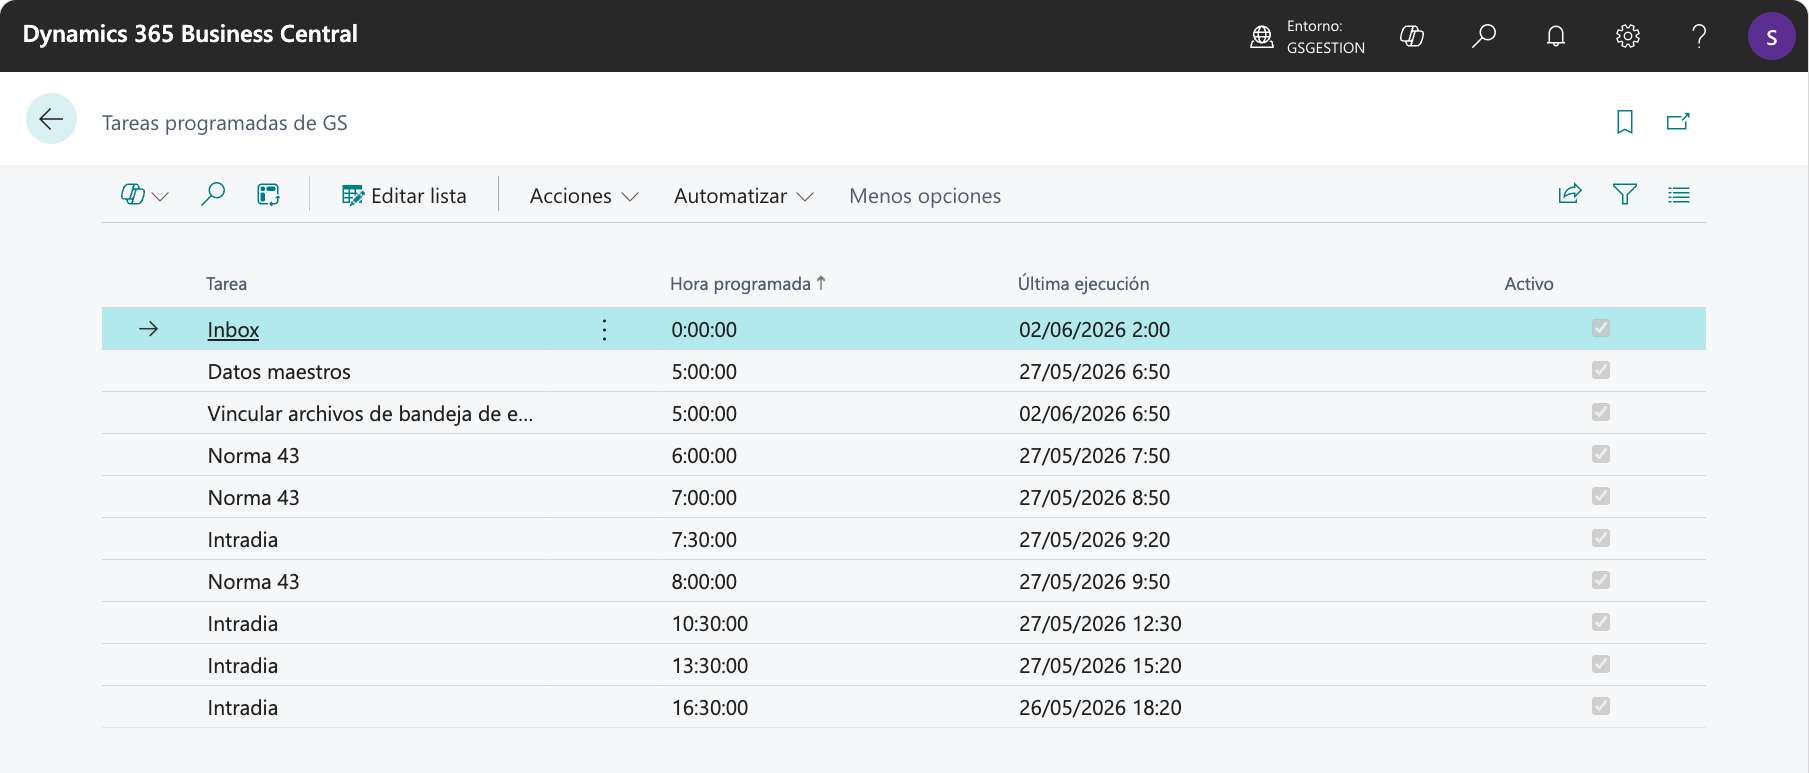1809x773 pixels.
Task: Click the Inbox row selection arrow
Action: tap(149, 329)
